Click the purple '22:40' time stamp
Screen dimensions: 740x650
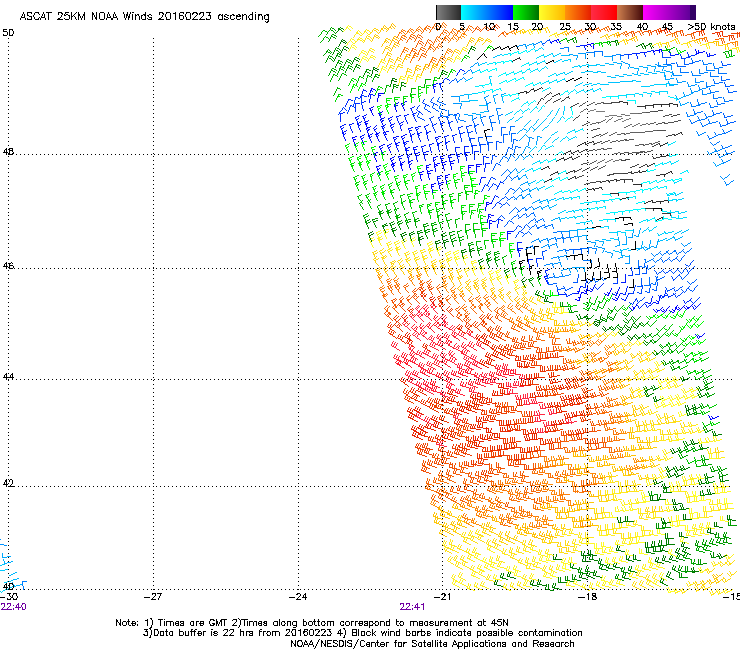point(14,607)
